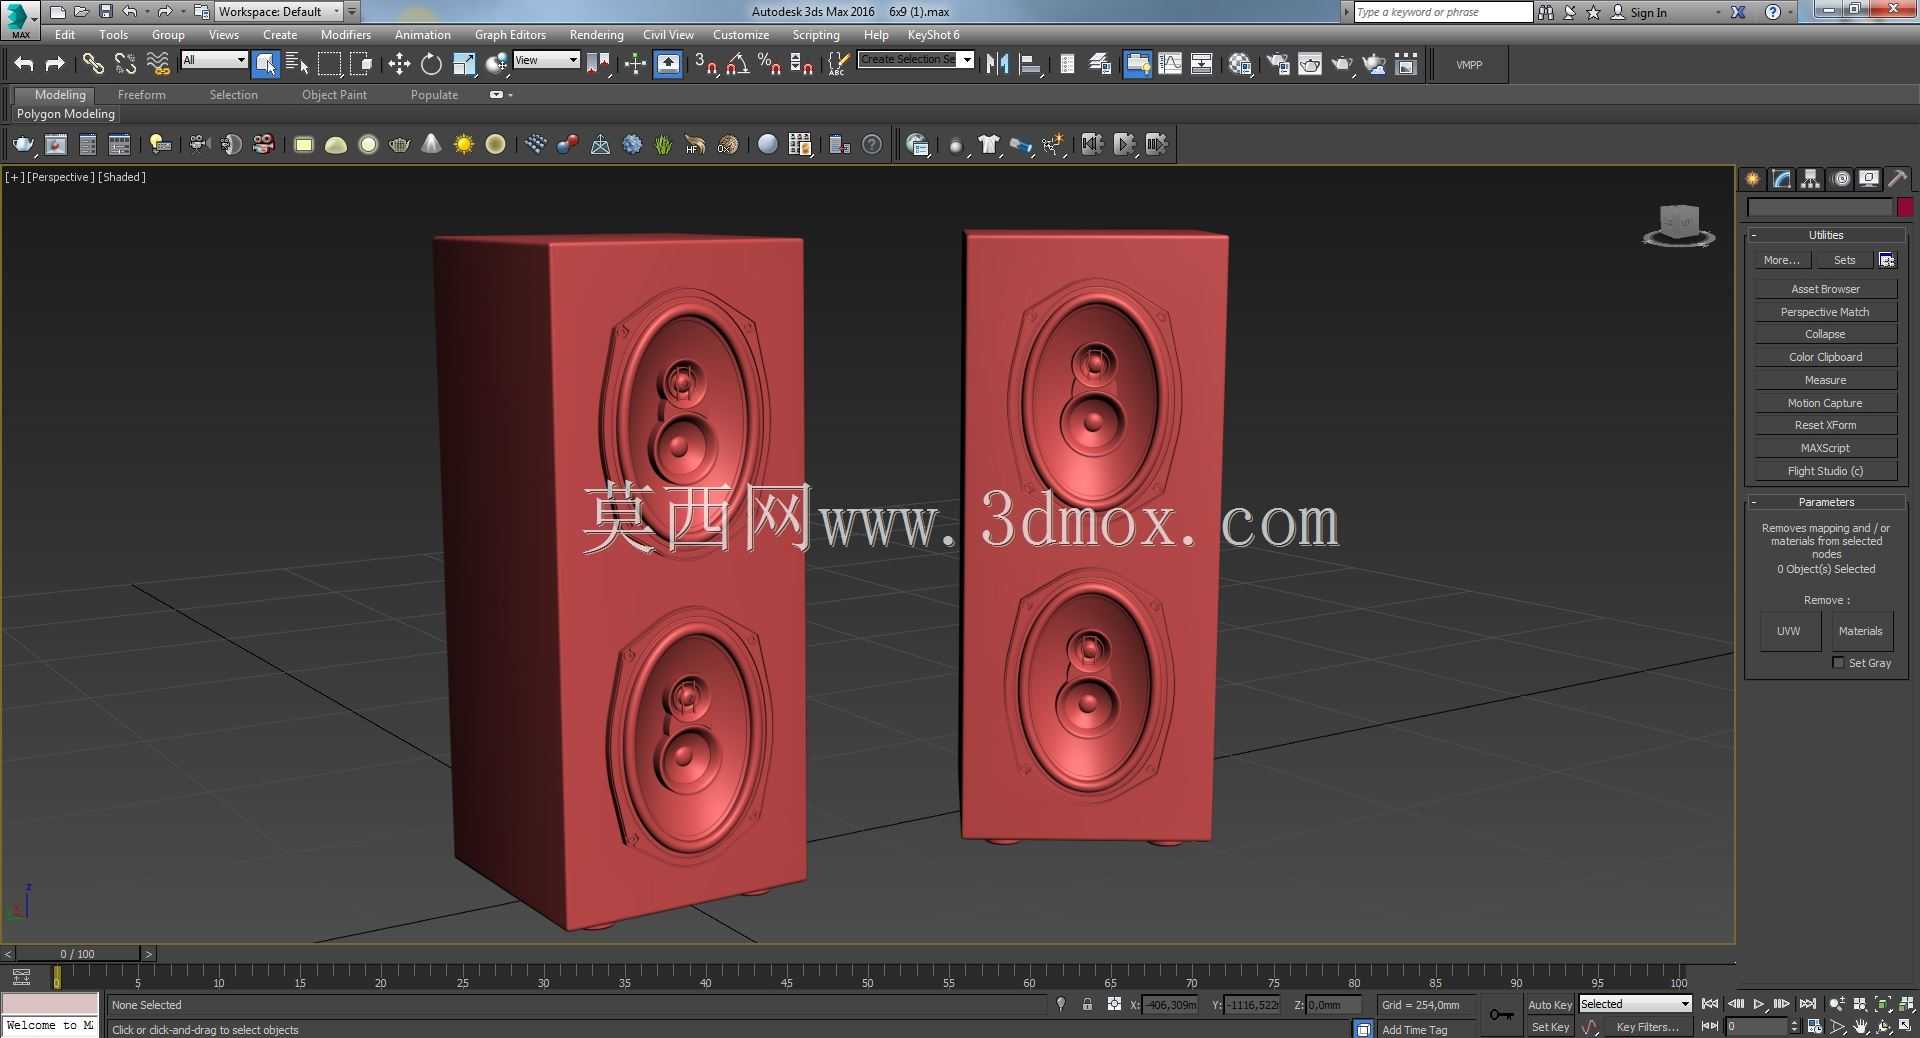Screen dimensions: 1920x1038
Task: Choose the Select and Rotate tool
Action: (431, 64)
